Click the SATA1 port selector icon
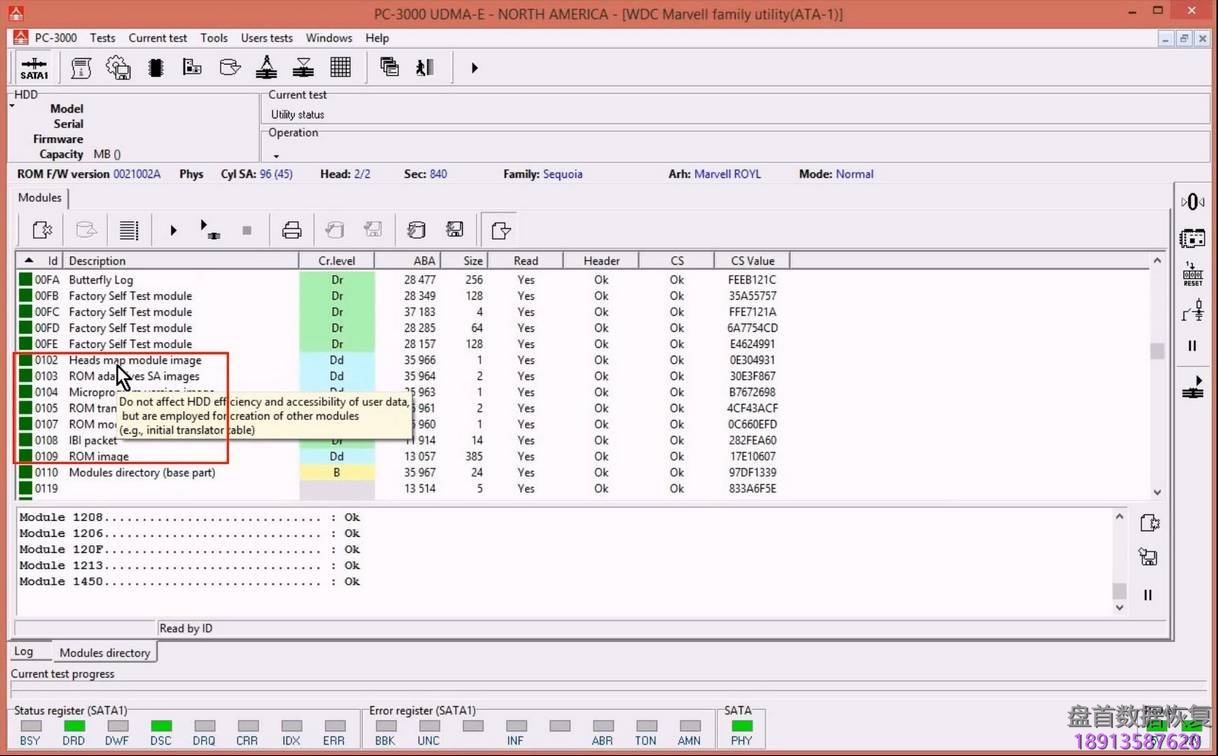 tap(34, 68)
